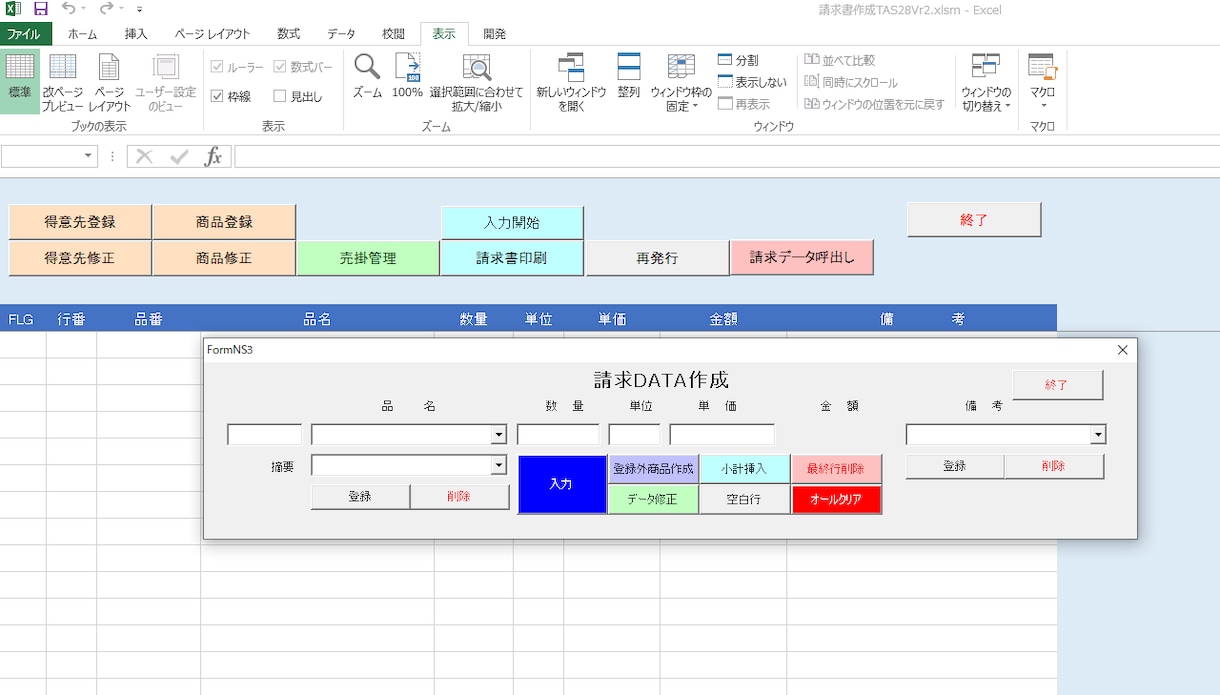This screenshot has height=695, width=1220.
Task: Switch to the 挿入 tab
Action: 136,34
